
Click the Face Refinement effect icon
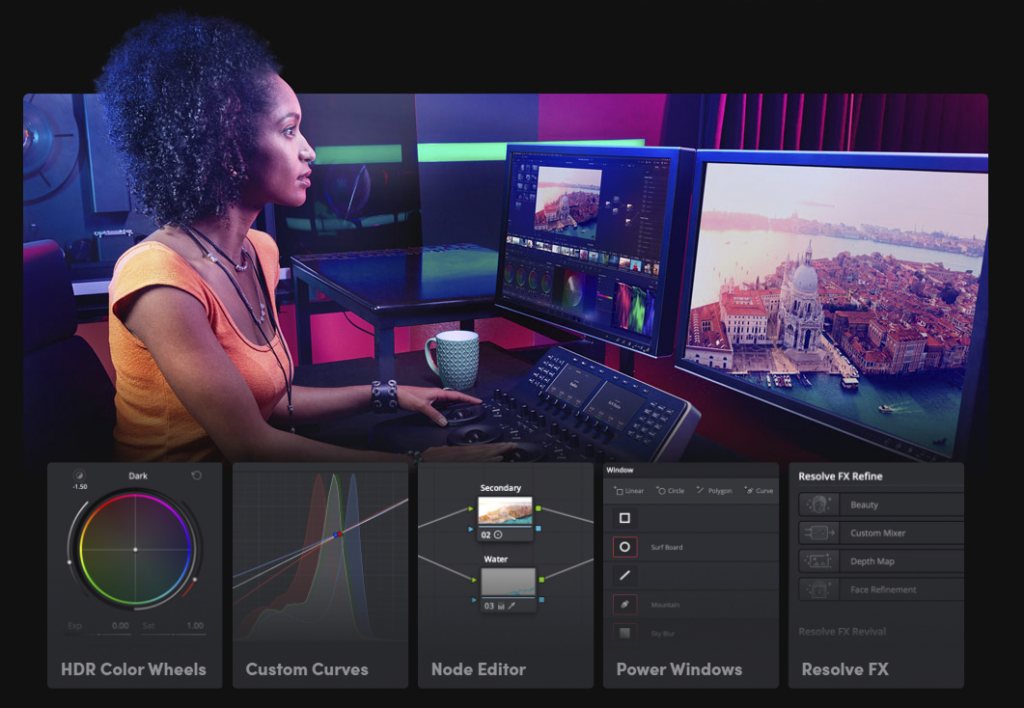[818, 589]
